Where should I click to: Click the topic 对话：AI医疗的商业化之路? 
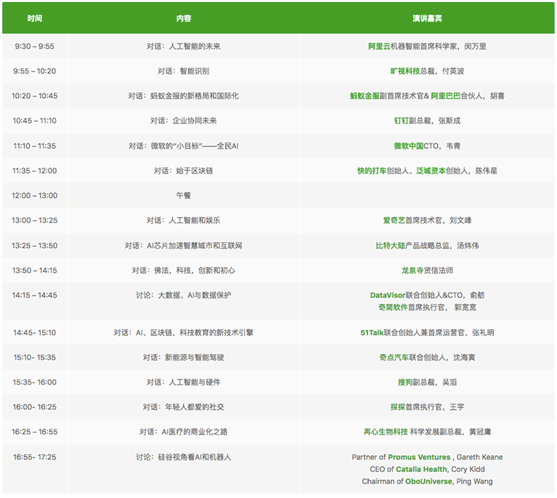pyautogui.click(x=183, y=432)
